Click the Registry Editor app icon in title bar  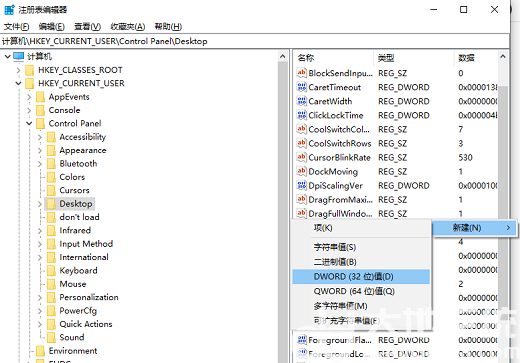(9, 10)
